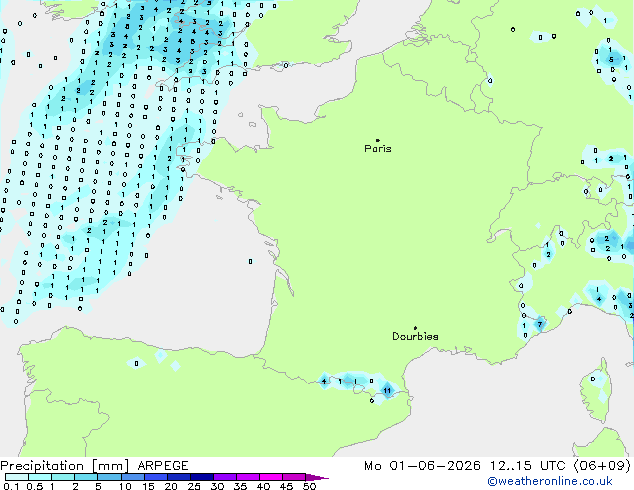Pick the 1–2 mm legend swatch
Viewport: 634px width, 490px height.
point(63,477)
